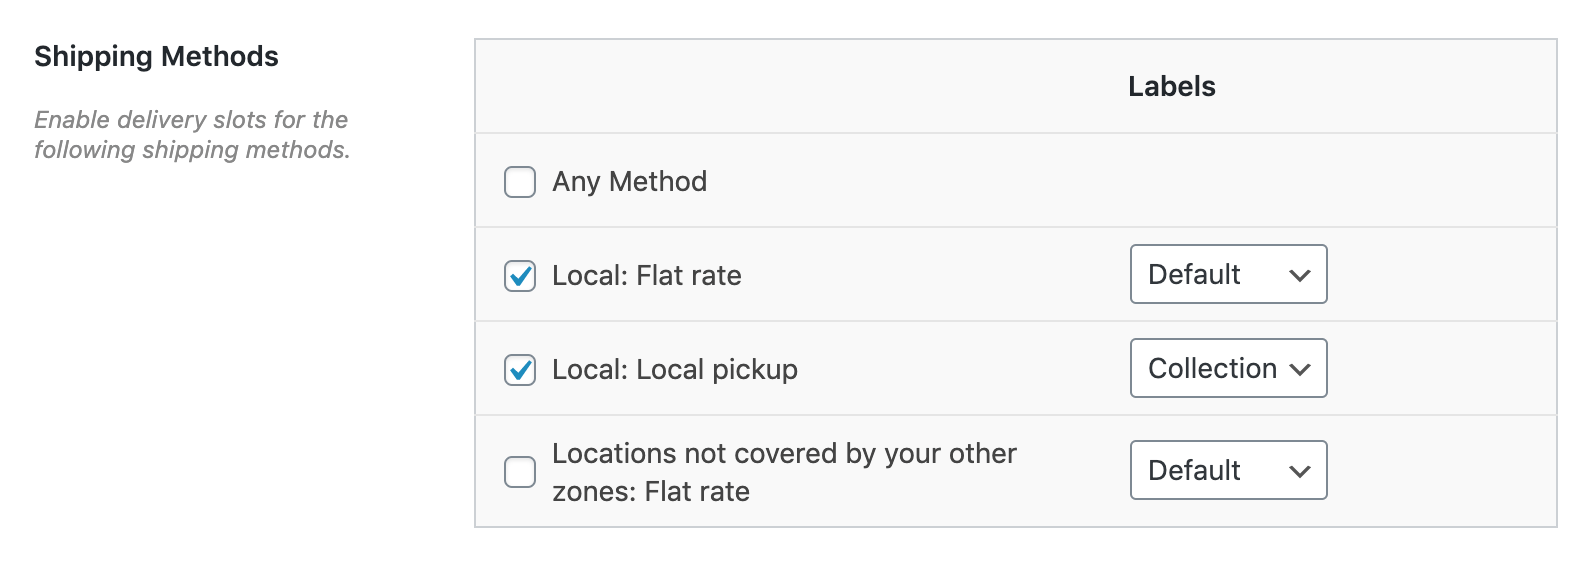Click the "Local: Flat rate" label text

pyautogui.click(x=646, y=276)
